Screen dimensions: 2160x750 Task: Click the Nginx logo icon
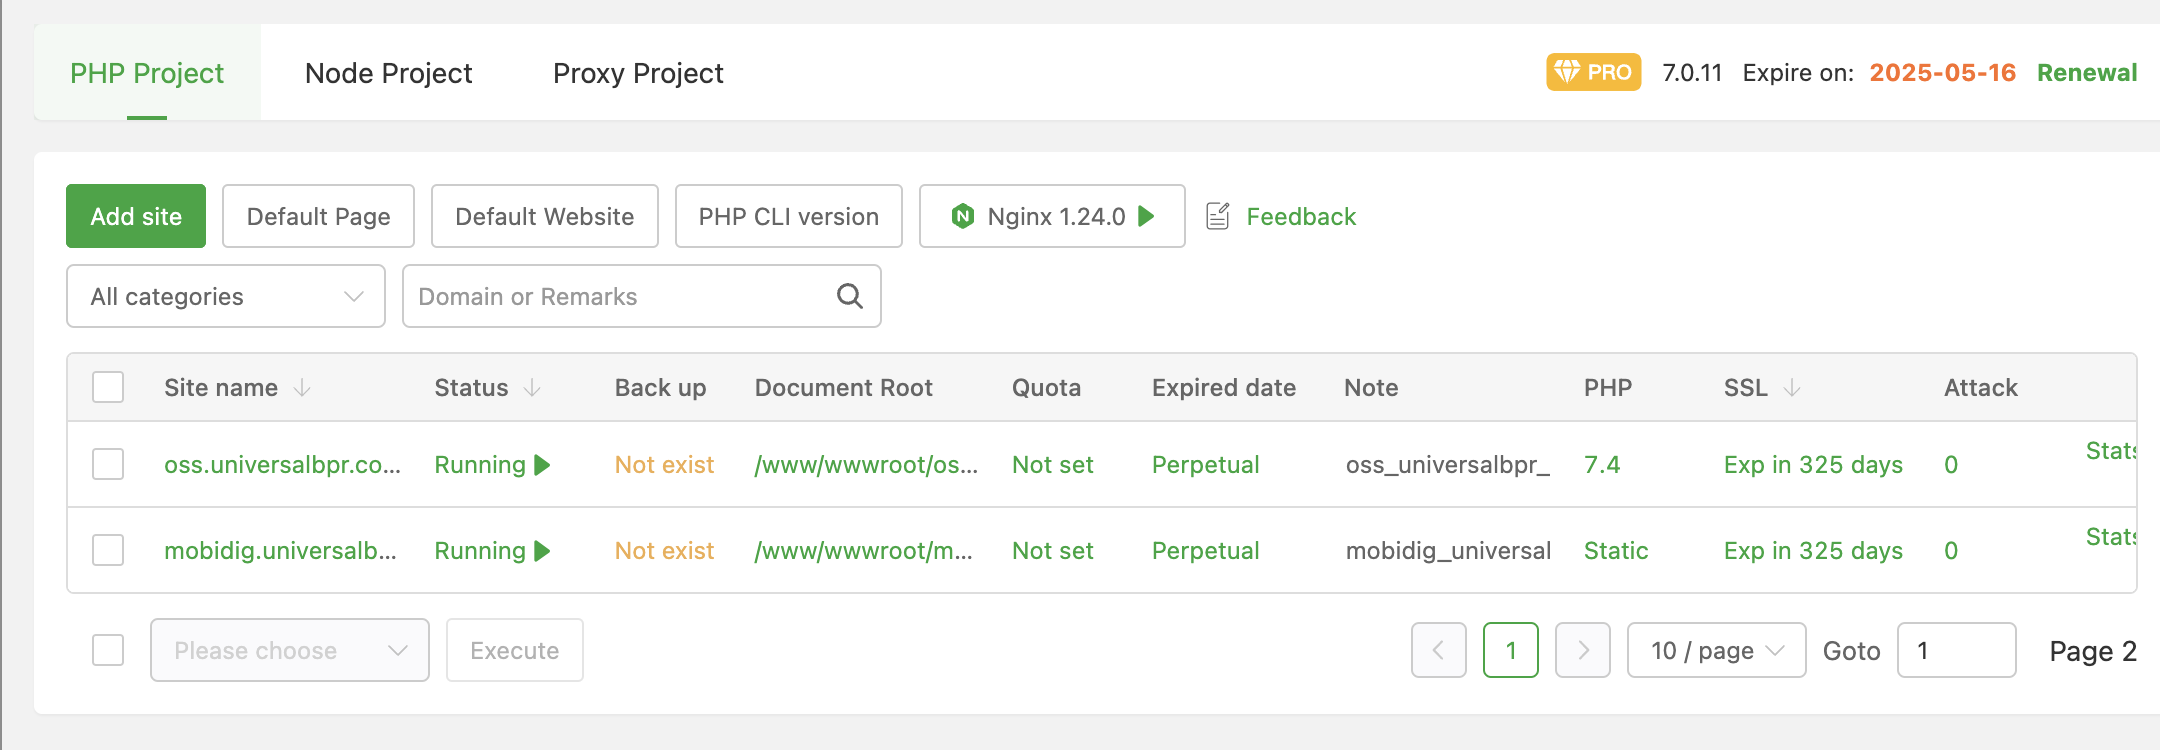coord(962,216)
